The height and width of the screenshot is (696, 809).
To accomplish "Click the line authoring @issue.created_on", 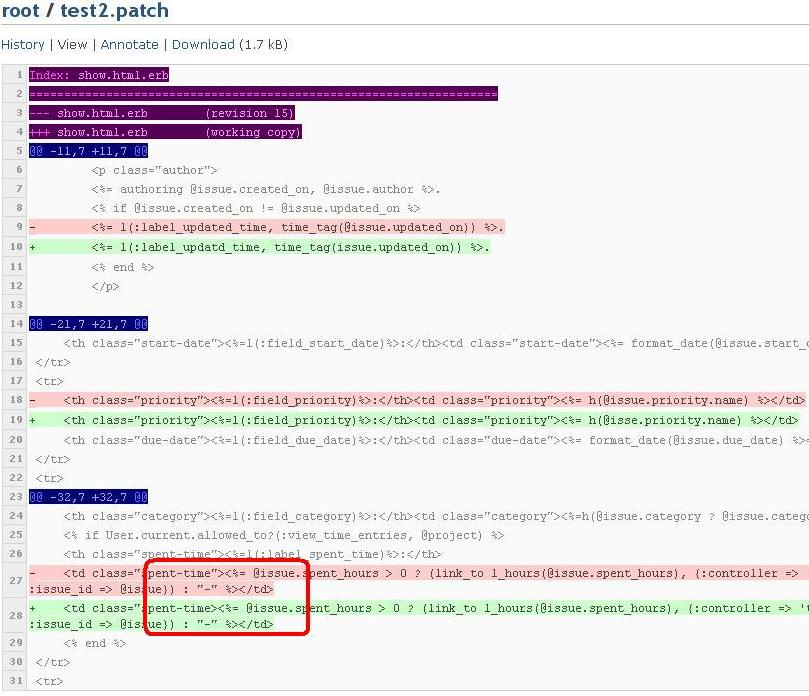I will pyautogui.click(x=266, y=189).
